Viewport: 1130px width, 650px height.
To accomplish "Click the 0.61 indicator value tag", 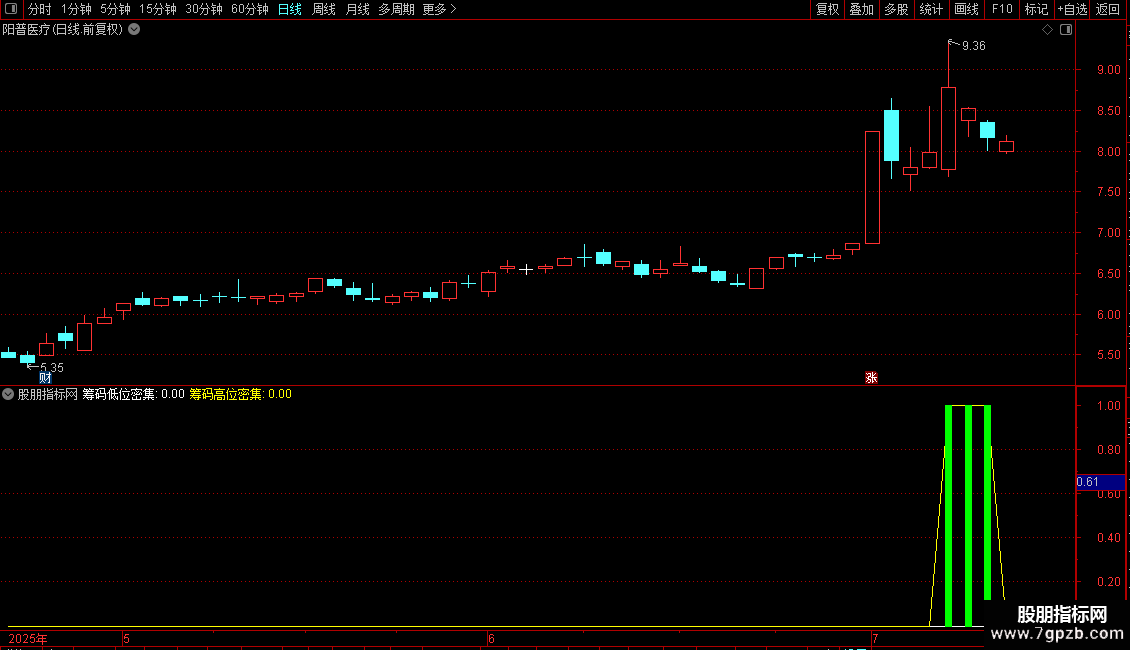I will (1100, 482).
